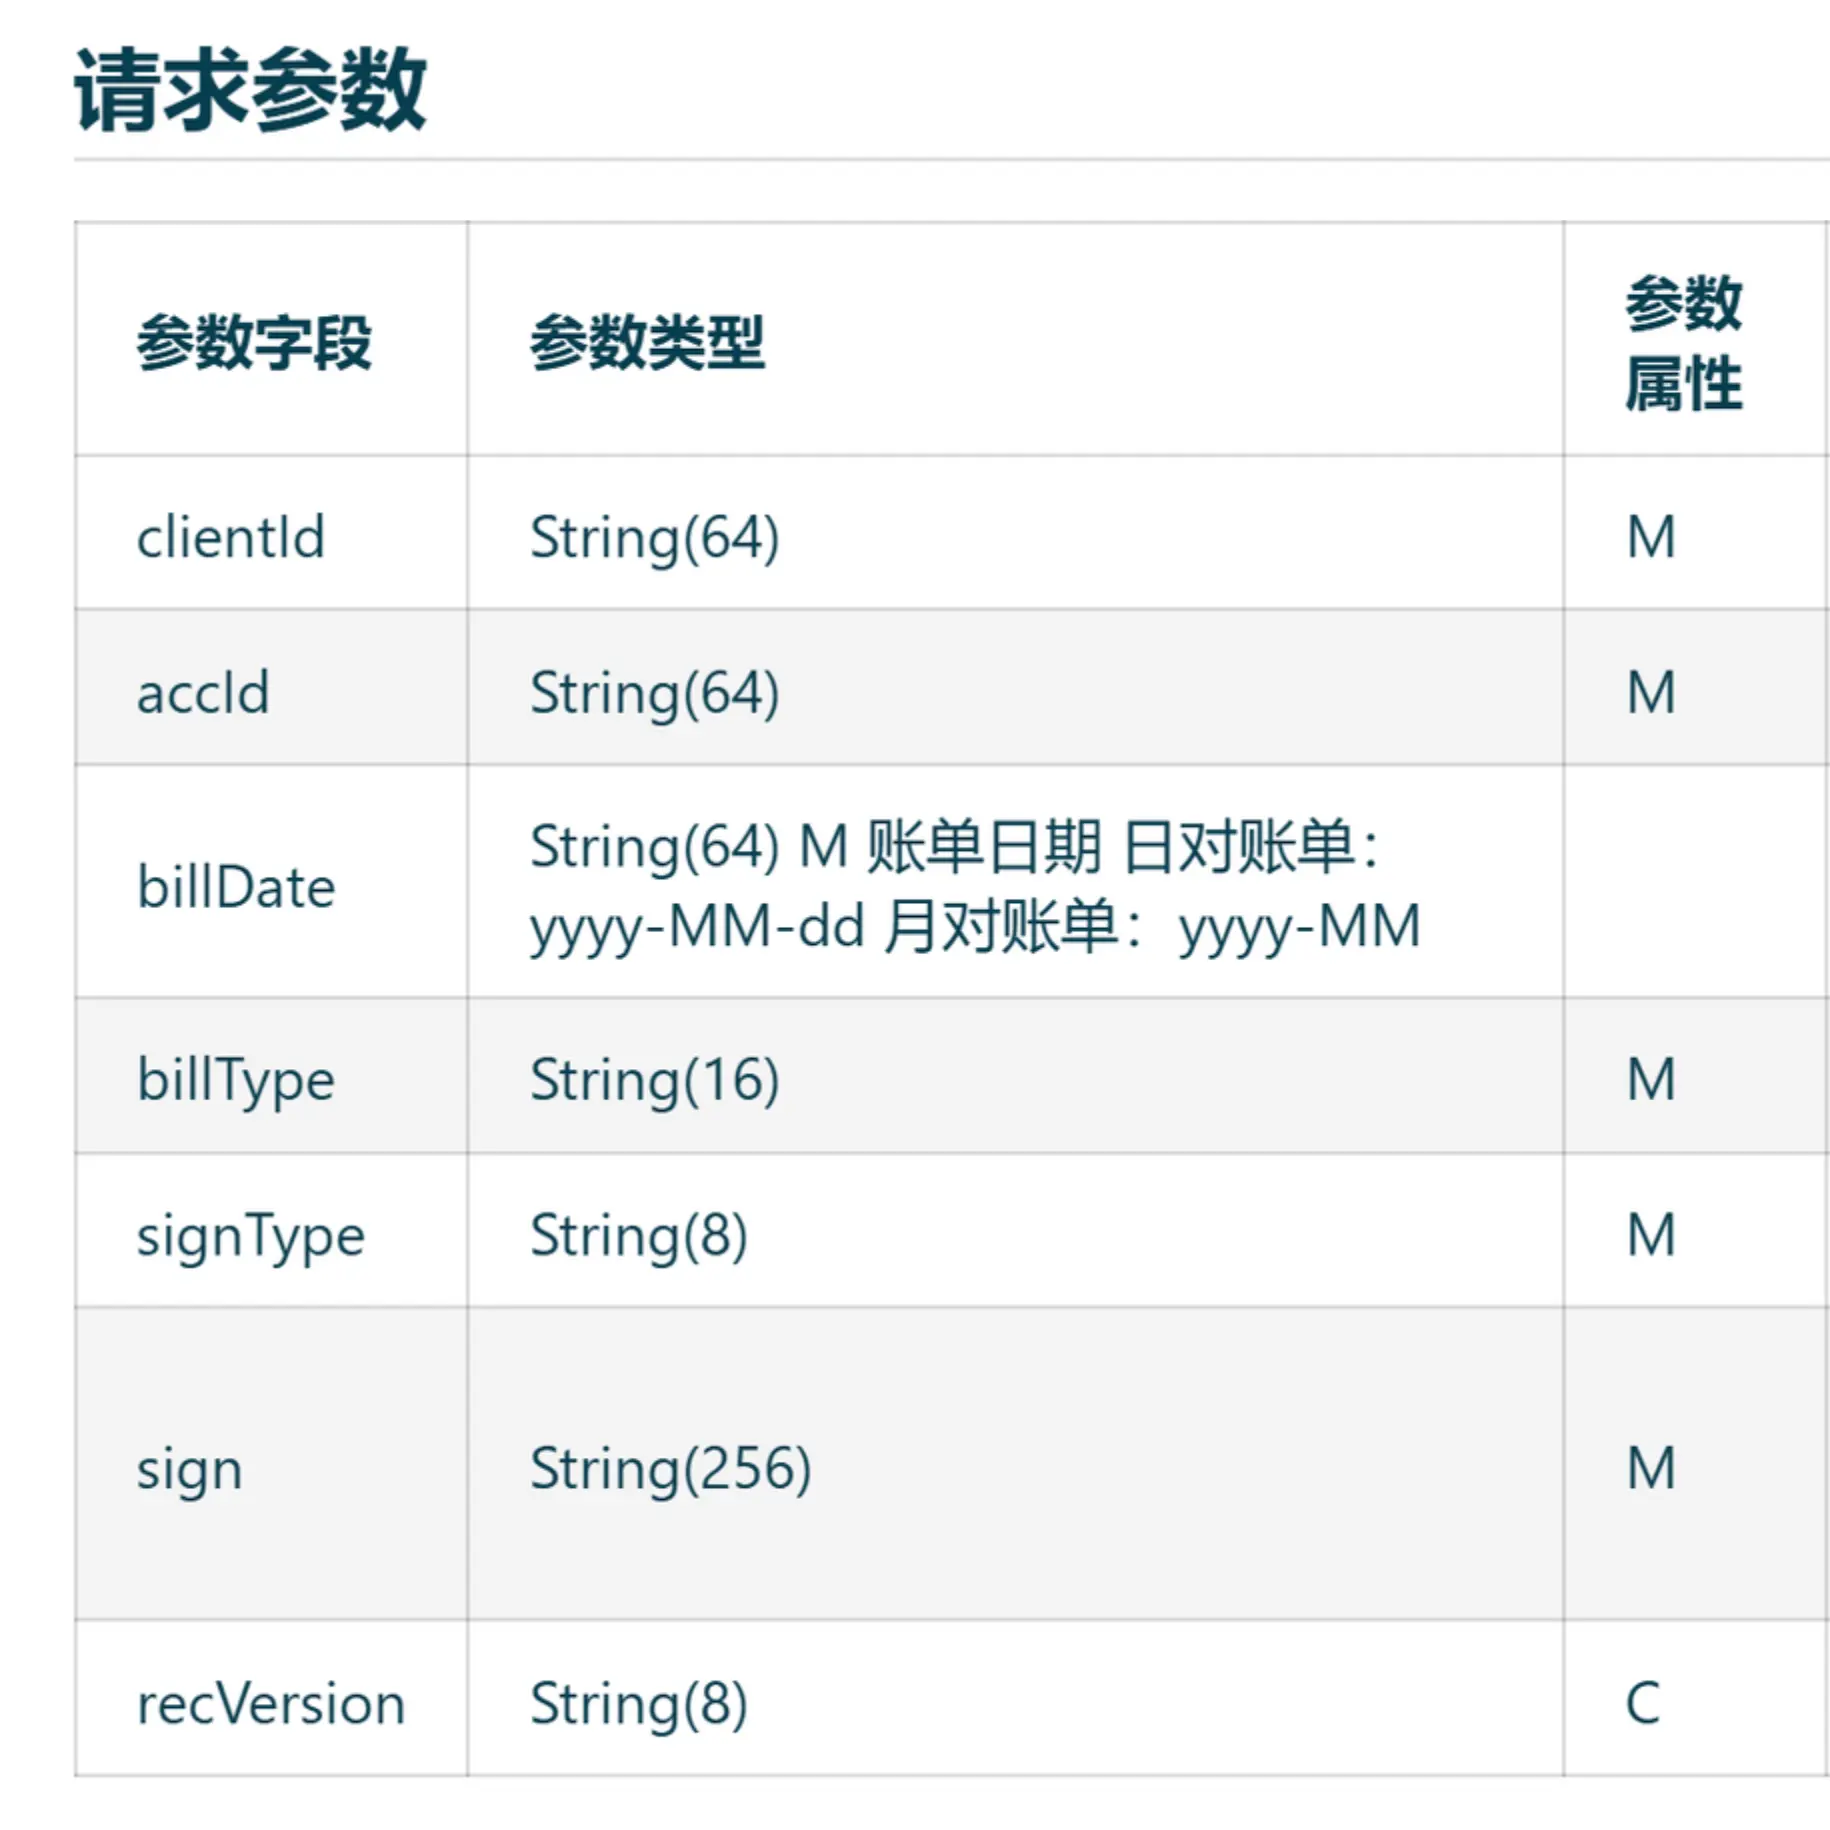Click the 参数类型 column header

pos(647,343)
